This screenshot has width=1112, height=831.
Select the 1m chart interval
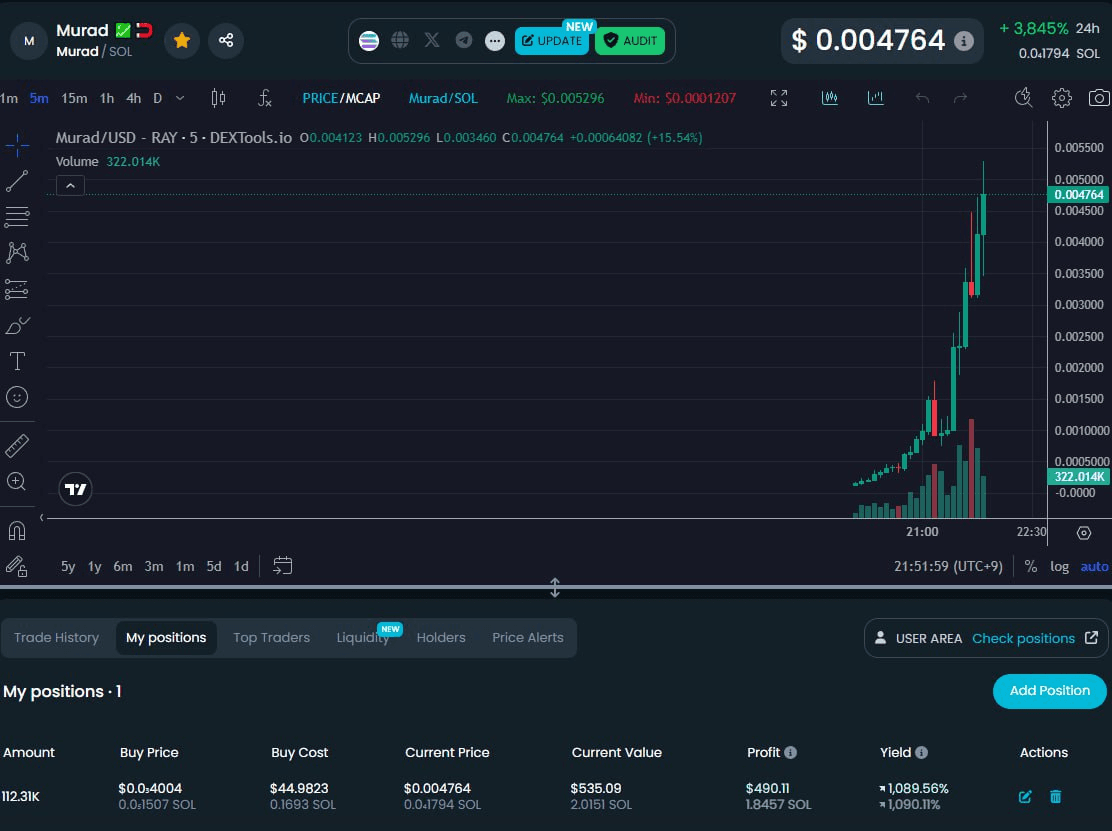[x=9, y=99]
